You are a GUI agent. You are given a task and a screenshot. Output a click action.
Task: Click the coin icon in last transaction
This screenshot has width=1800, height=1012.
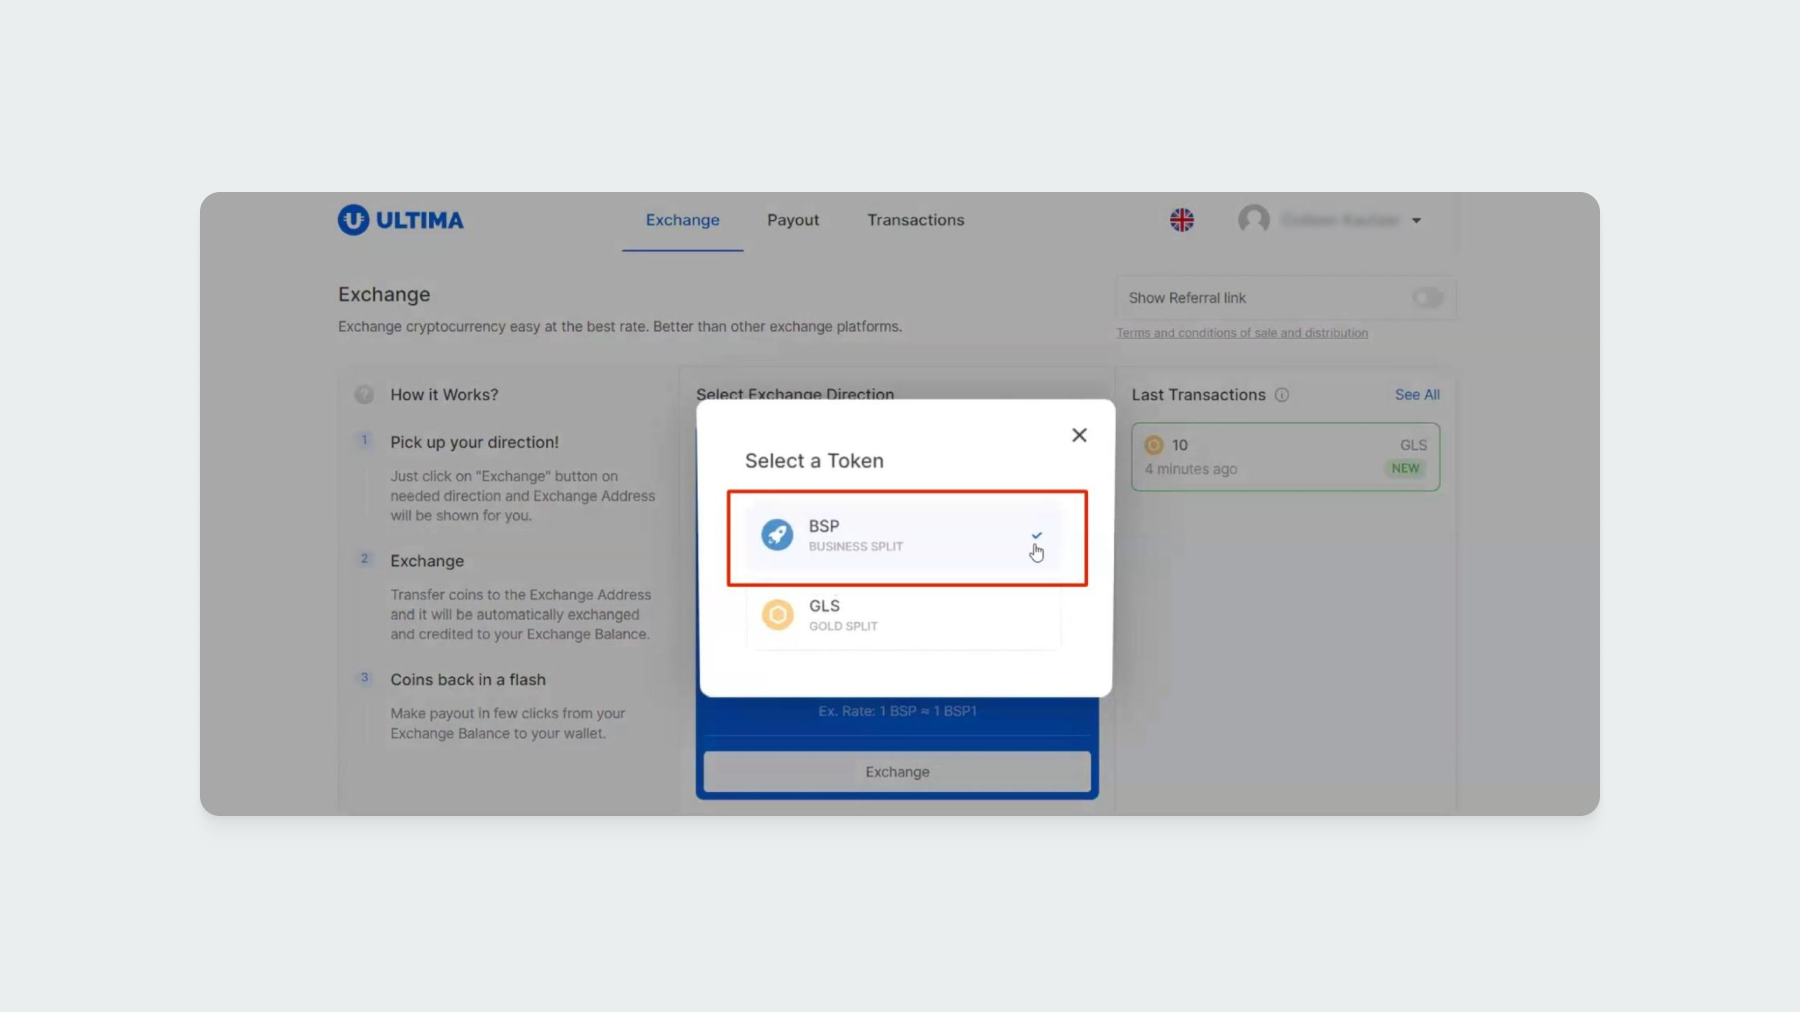coord(1153,446)
